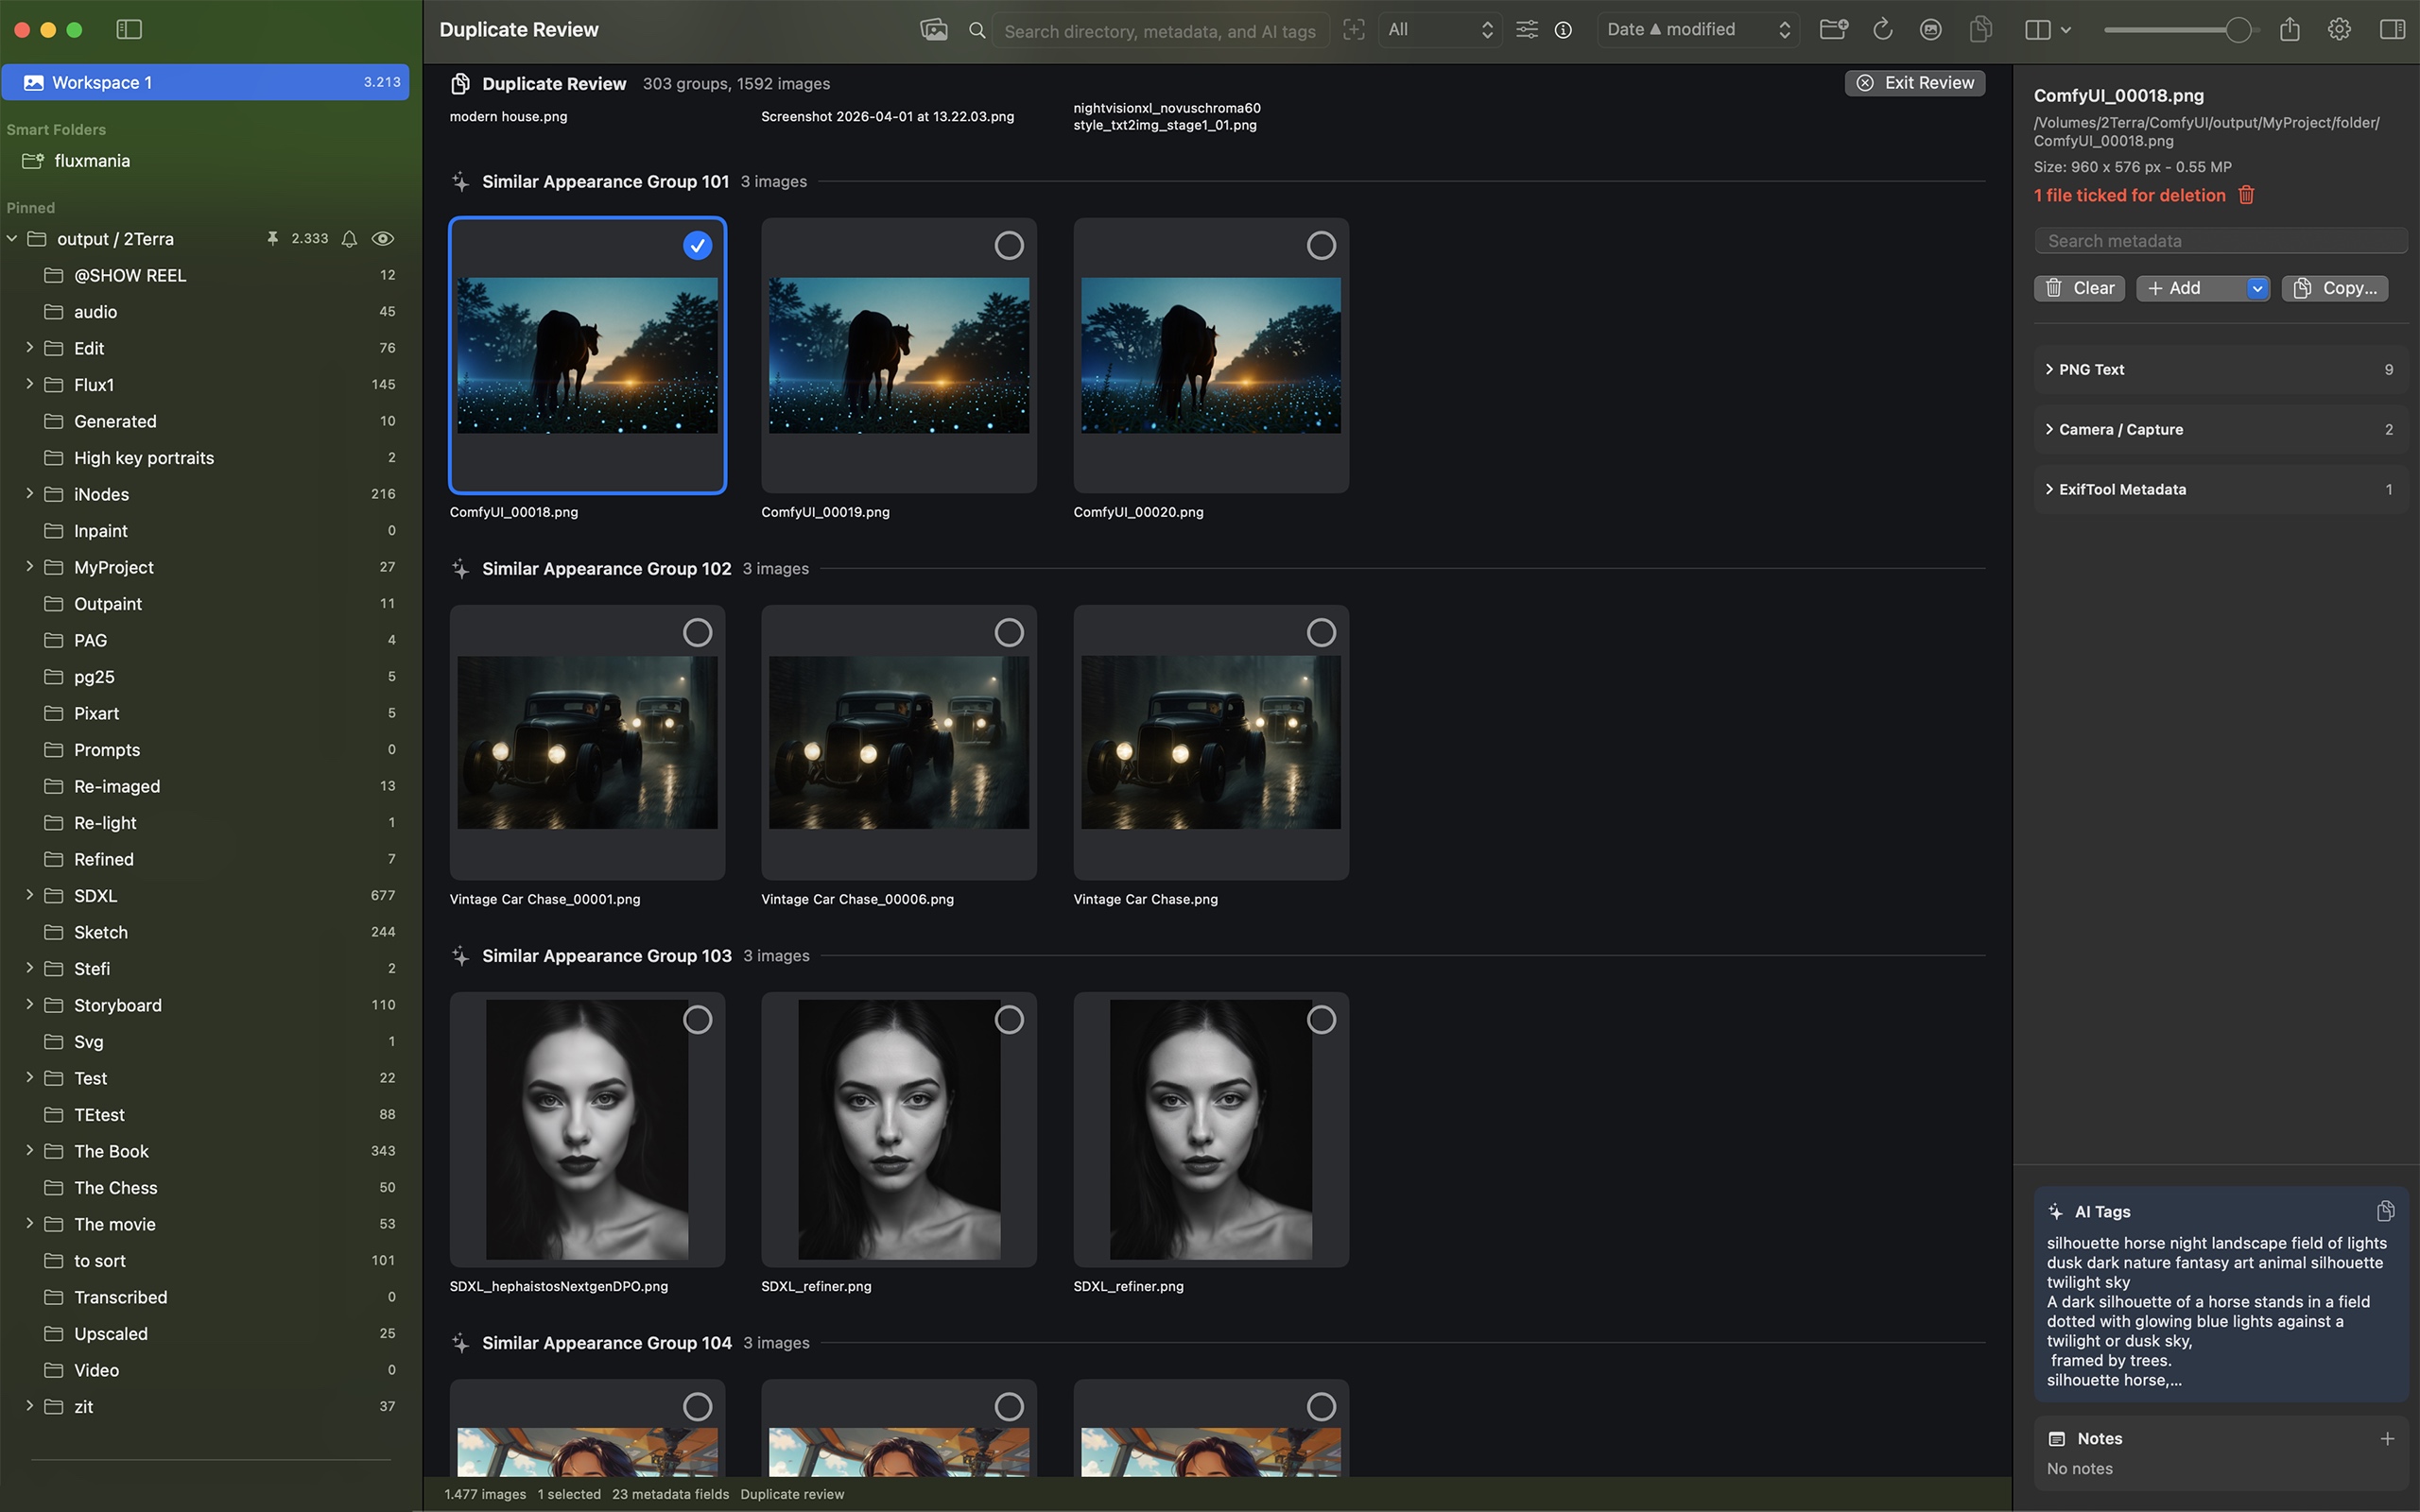The width and height of the screenshot is (2420, 1512).
Task: Click the search magnifier icon
Action: [x=977, y=31]
